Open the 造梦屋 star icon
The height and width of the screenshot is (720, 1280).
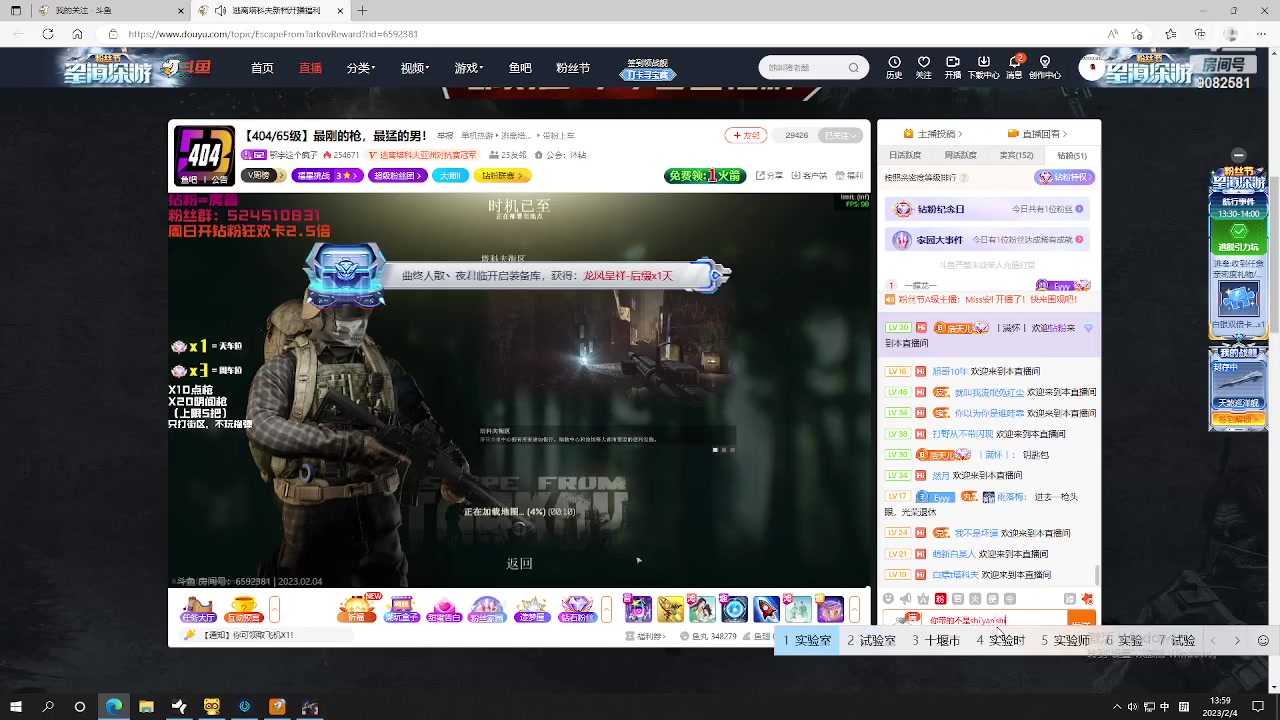pyautogui.click(x=532, y=609)
